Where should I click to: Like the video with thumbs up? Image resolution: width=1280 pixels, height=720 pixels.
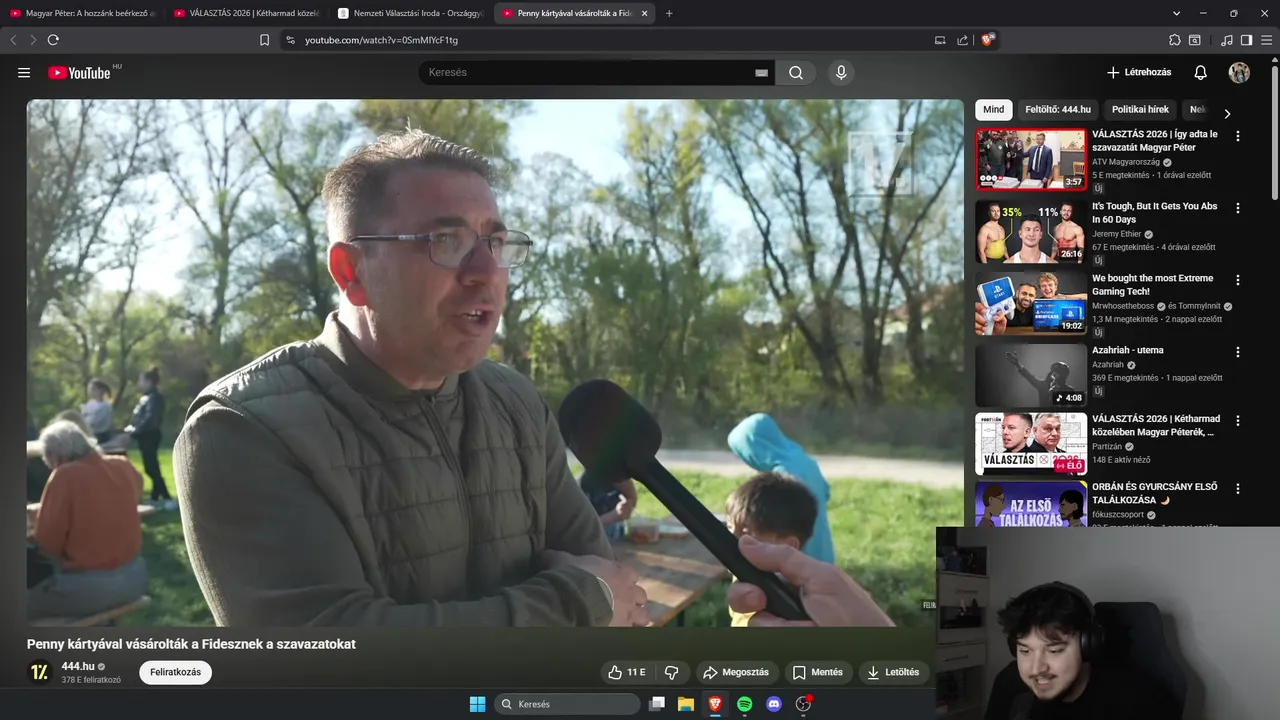coord(627,672)
